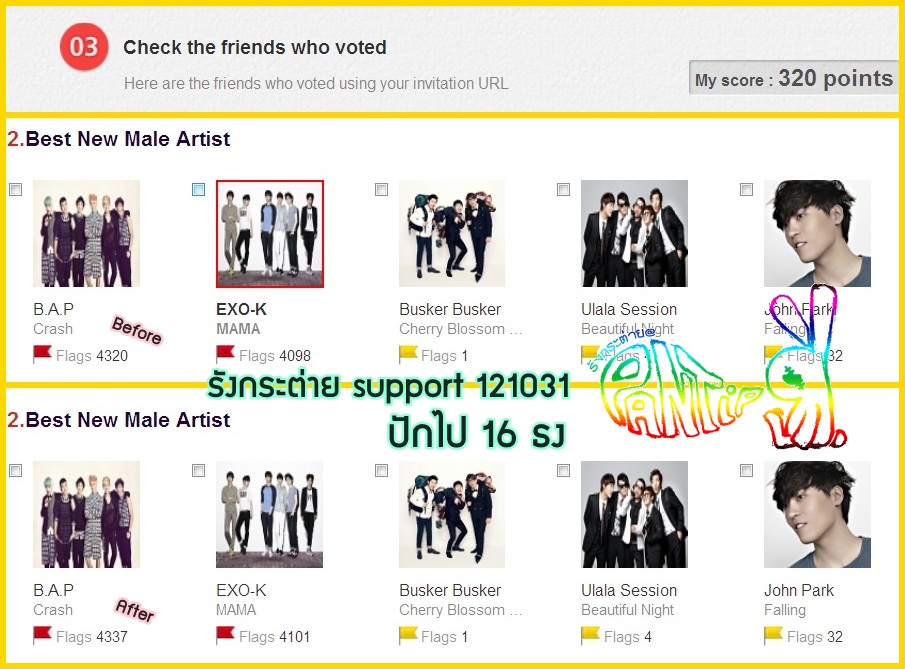Enable the Busker Busker checkbox in top row
The image size is (905, 669).
[x=381, y=189]
